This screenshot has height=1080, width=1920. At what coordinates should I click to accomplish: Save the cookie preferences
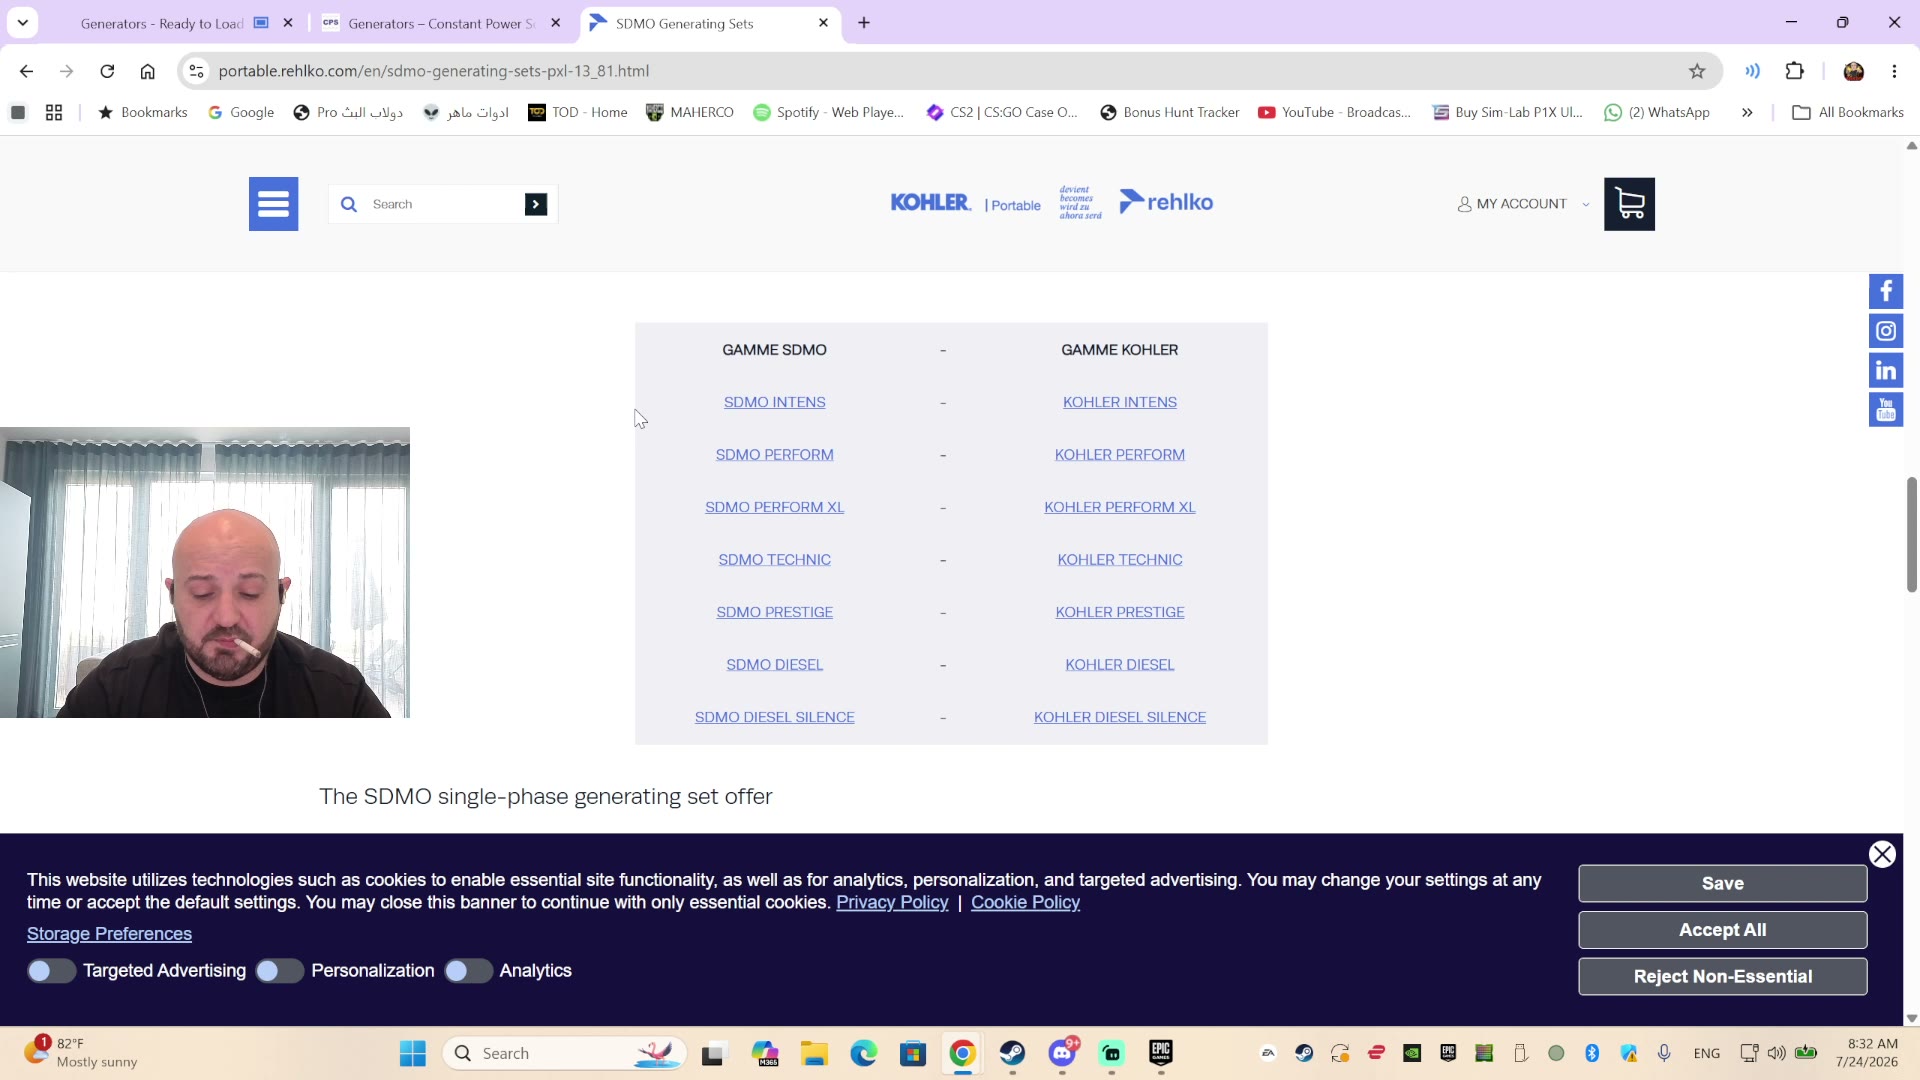[1722, 884]
